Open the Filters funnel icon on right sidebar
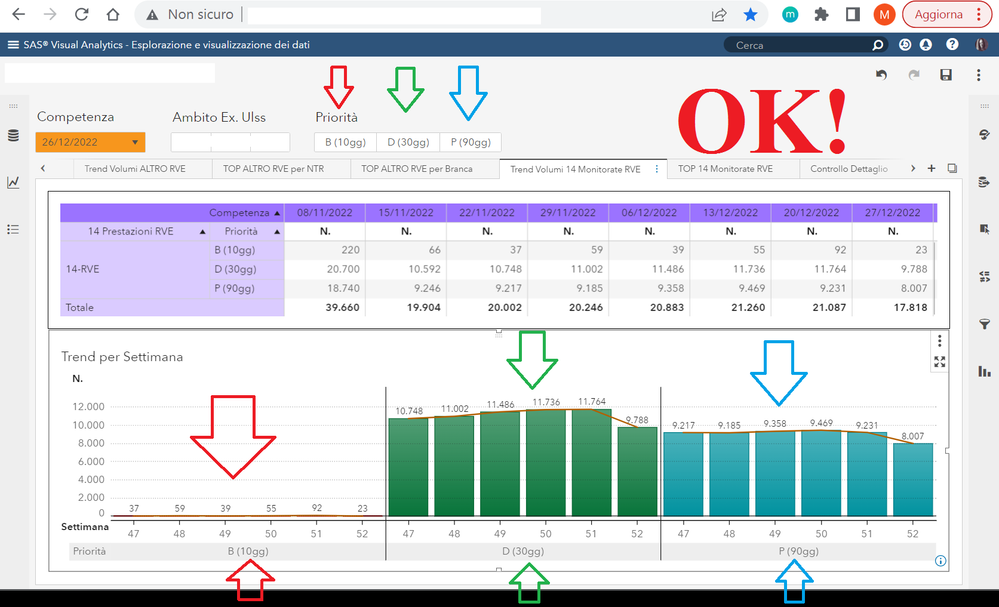This screenshot has height=607, width=999. 984,324
